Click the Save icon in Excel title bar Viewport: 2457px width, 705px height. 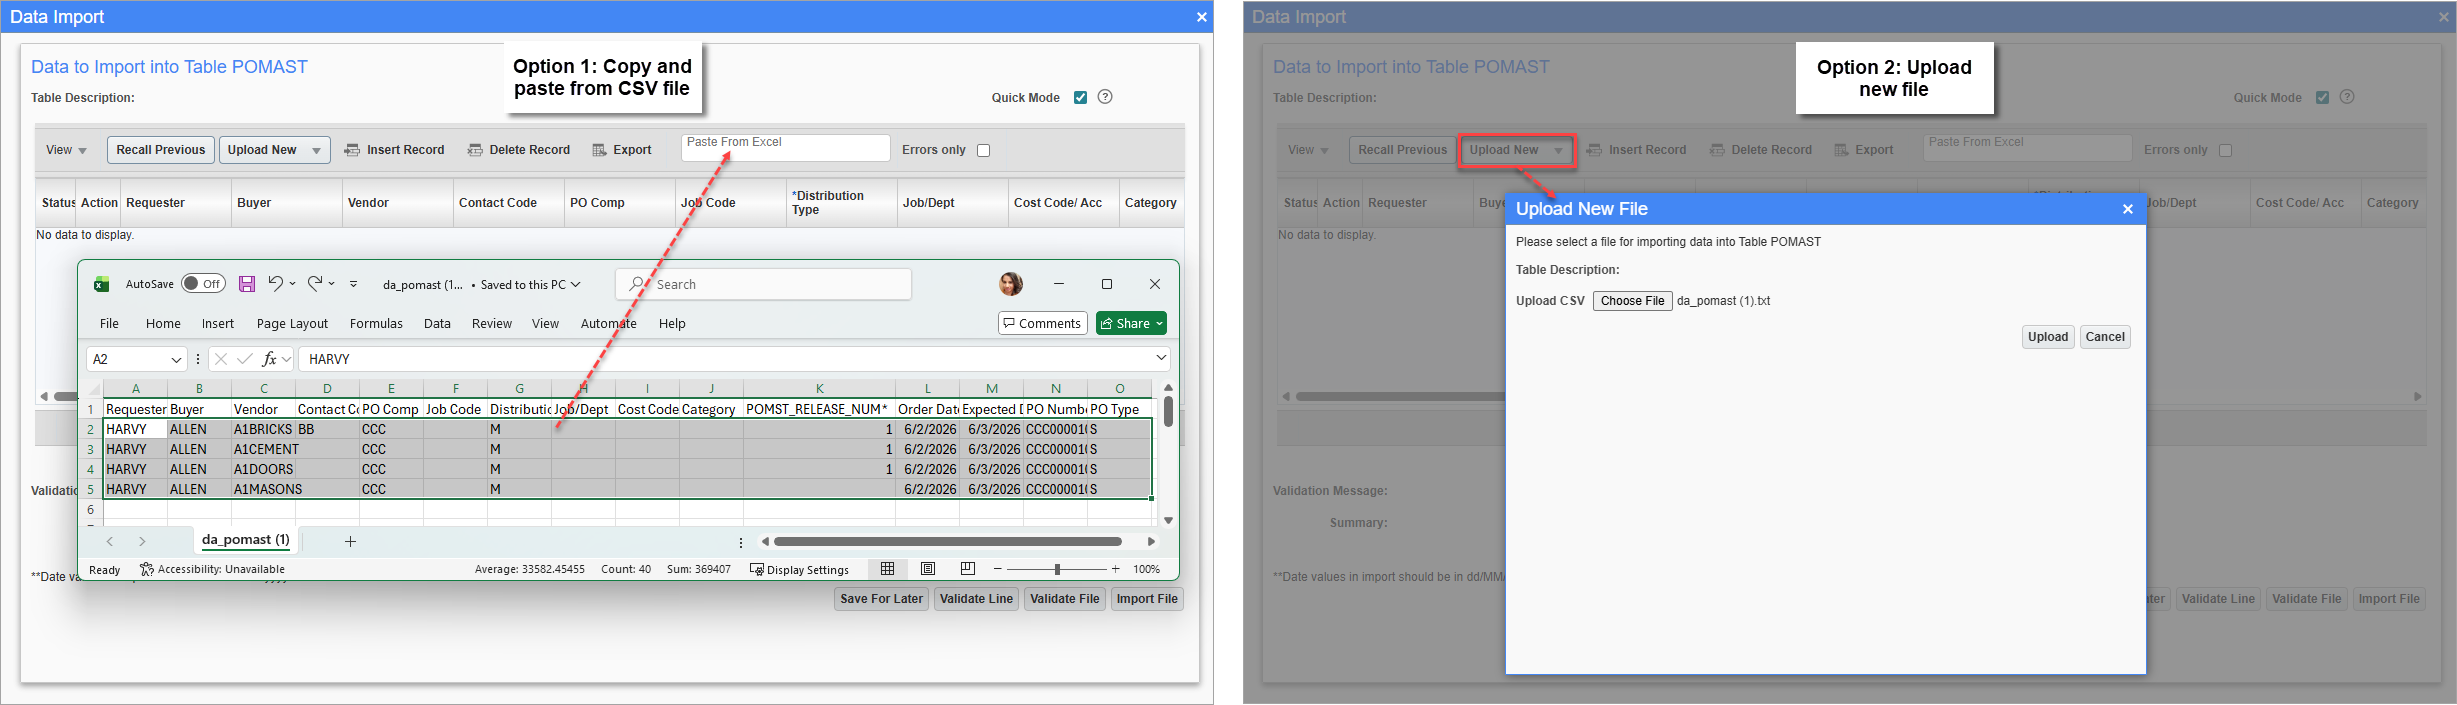point(247,284)
